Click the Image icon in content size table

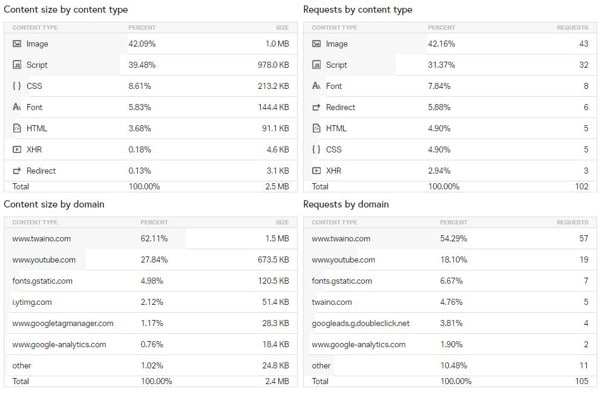pos(17,44)
